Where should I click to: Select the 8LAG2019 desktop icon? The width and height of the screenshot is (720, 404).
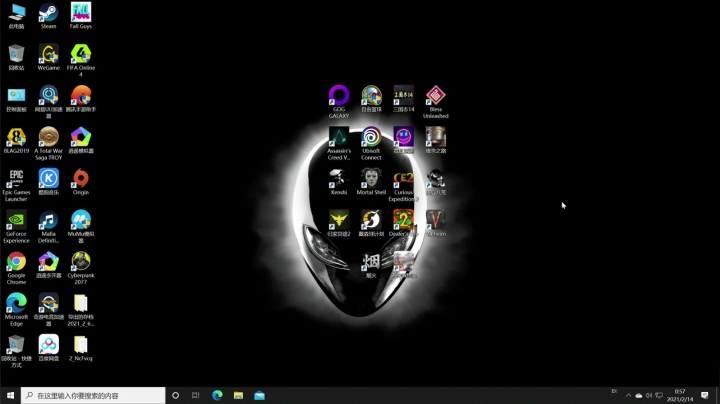[x=16, y=140]
